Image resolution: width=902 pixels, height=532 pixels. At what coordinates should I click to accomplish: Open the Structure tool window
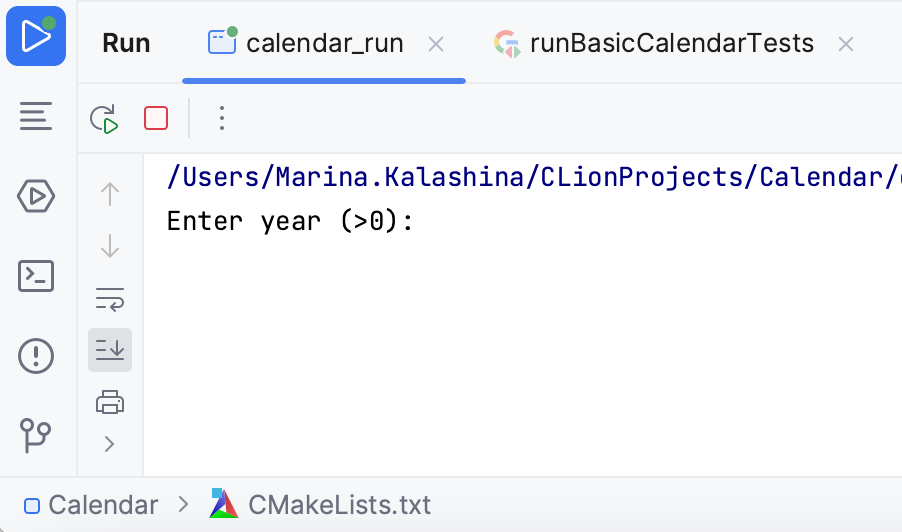click(x=36, y=117)
